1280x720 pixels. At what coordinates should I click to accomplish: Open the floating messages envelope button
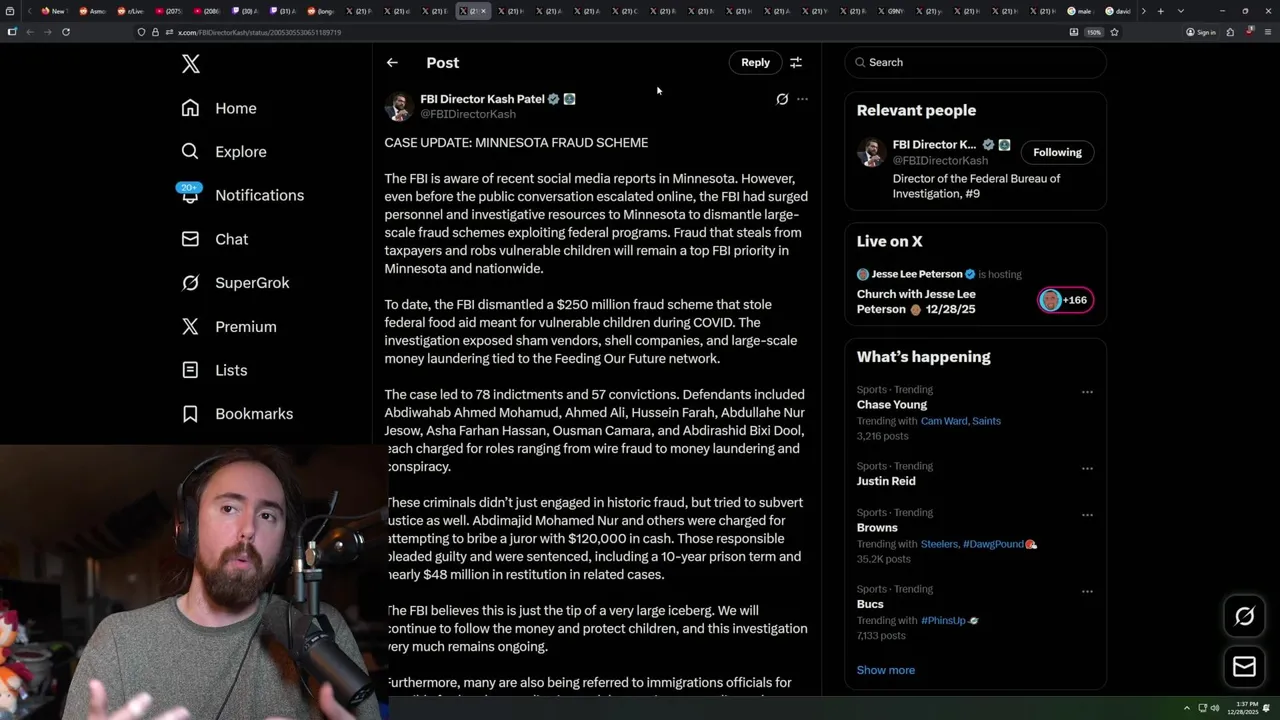(1244, 667)
